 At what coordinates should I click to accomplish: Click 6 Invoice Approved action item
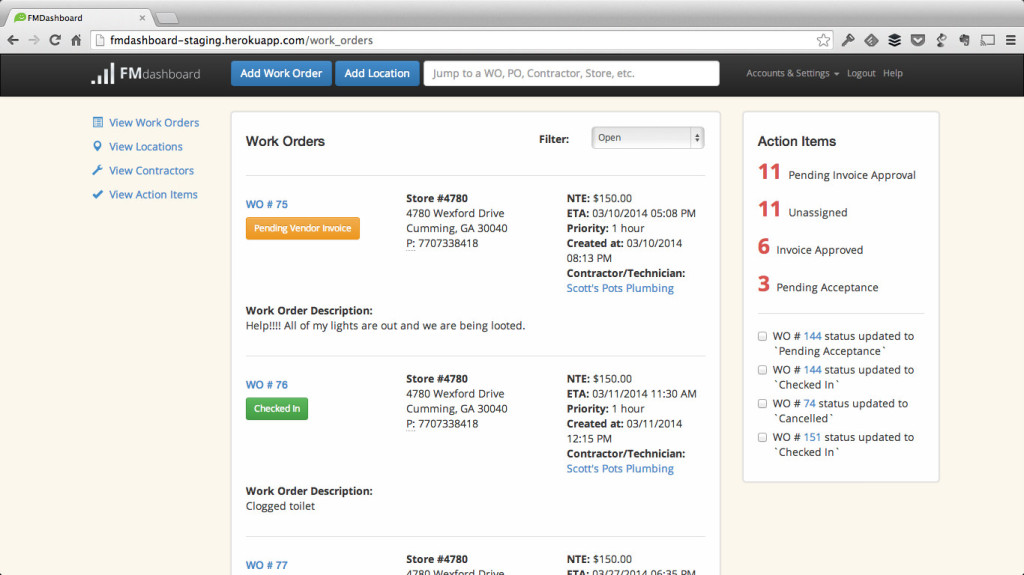pos(810,247)
